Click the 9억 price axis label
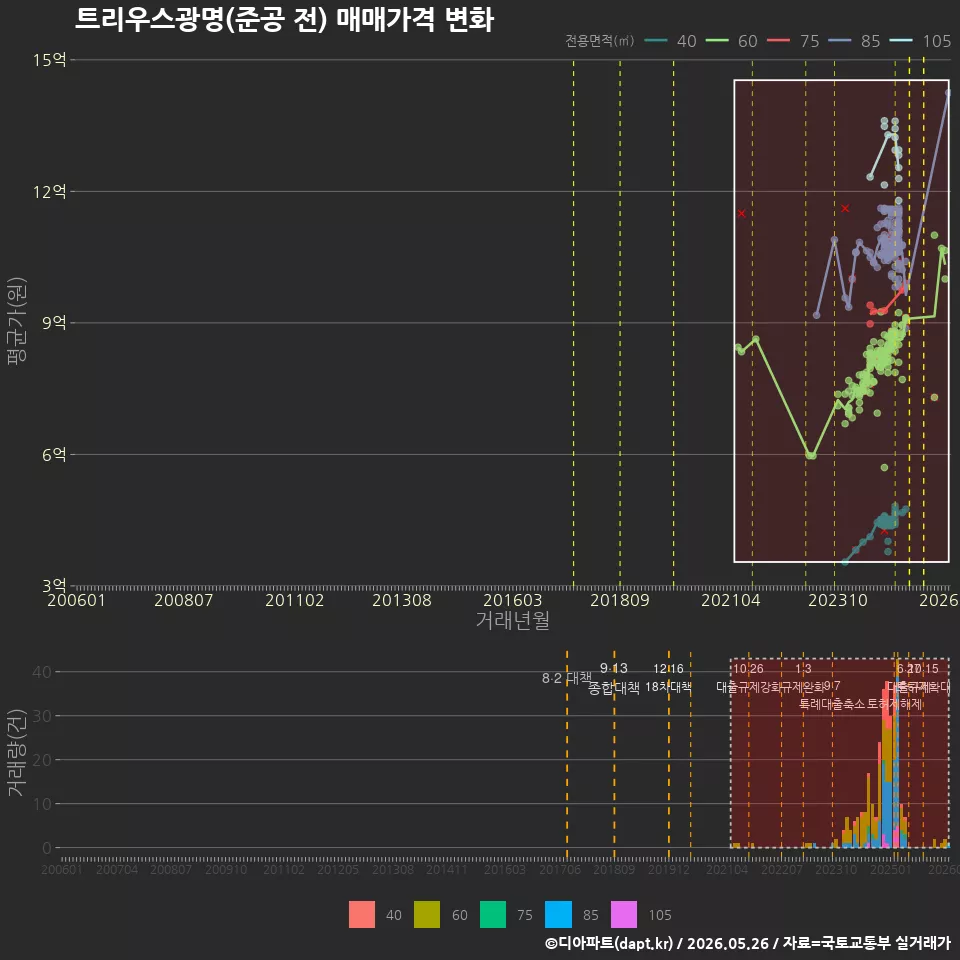 (x=54, y=323)
